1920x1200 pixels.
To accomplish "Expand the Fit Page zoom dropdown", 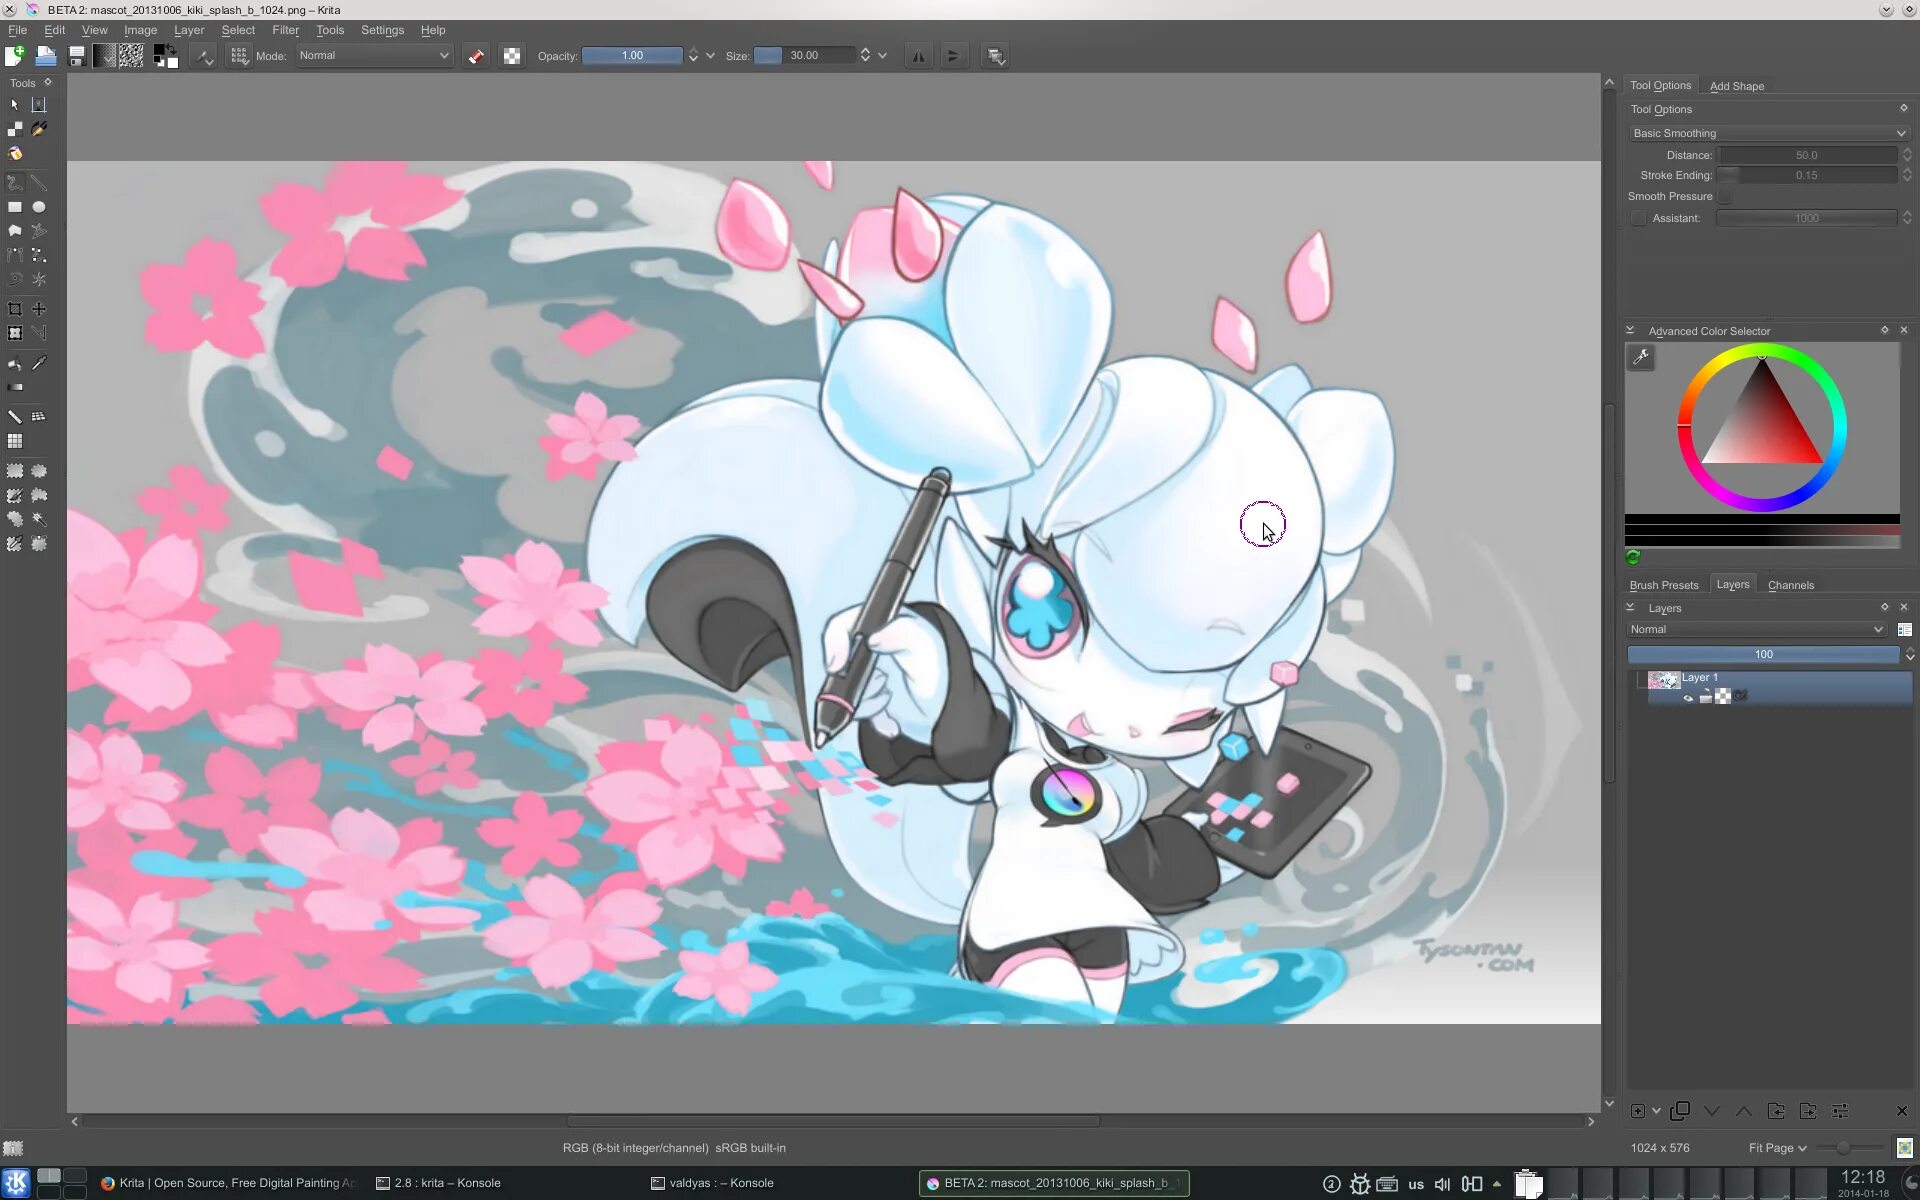I will [x=1777, y=1148].
